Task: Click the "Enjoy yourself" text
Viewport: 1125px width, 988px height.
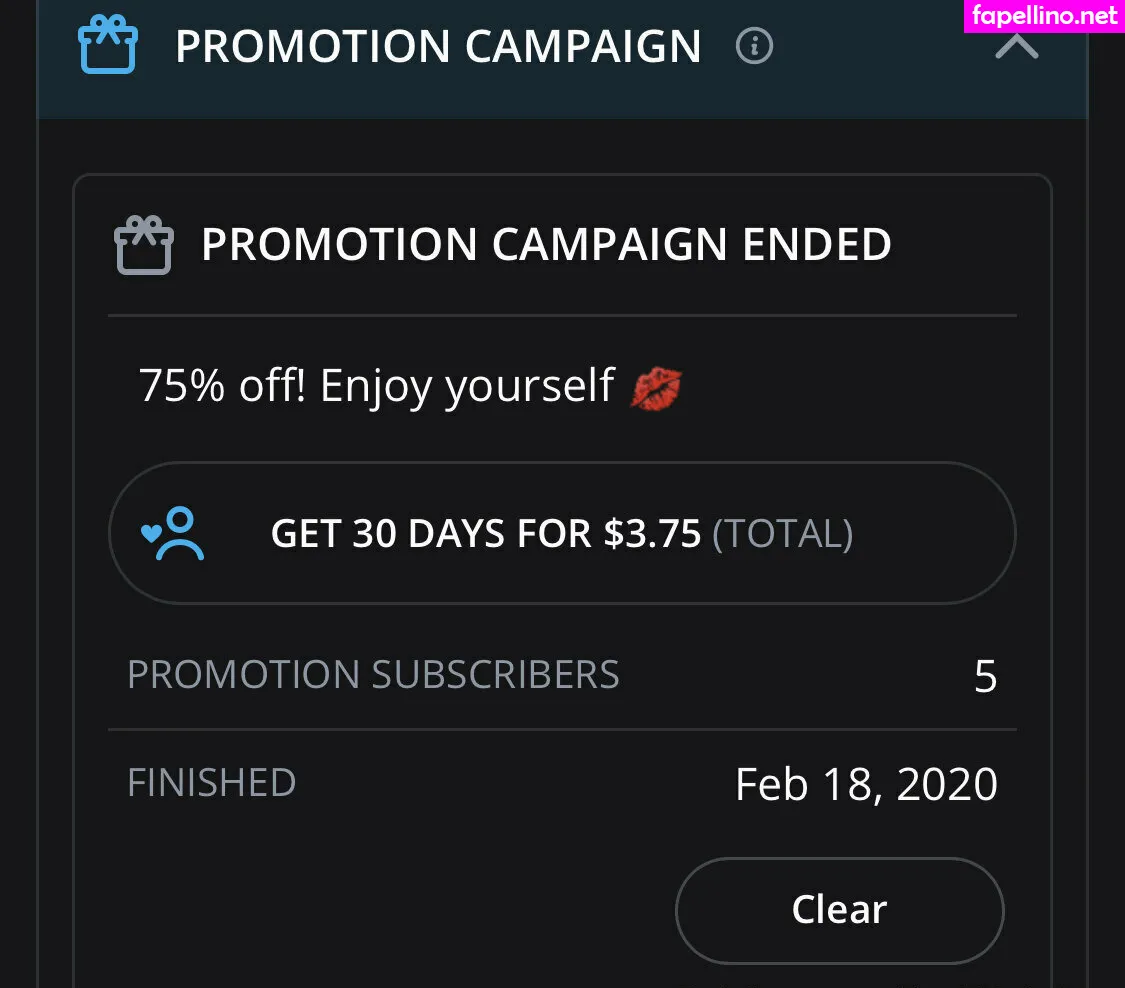Action: (467, 386)
